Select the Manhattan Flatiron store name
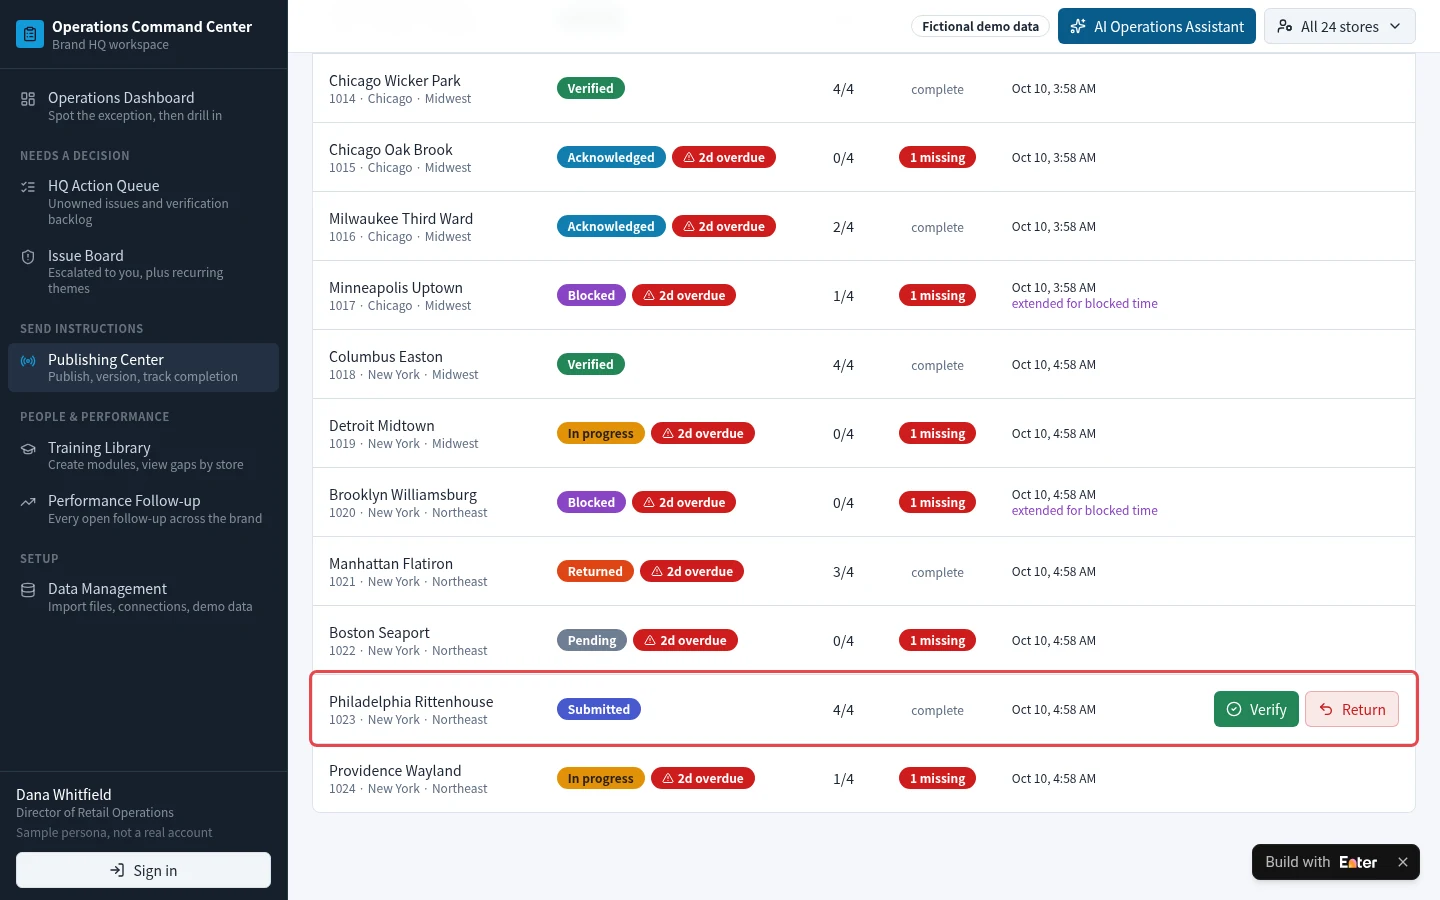The width and height of the screenshot is (1440, 900). pyautogui.click(x=391, y=564)
